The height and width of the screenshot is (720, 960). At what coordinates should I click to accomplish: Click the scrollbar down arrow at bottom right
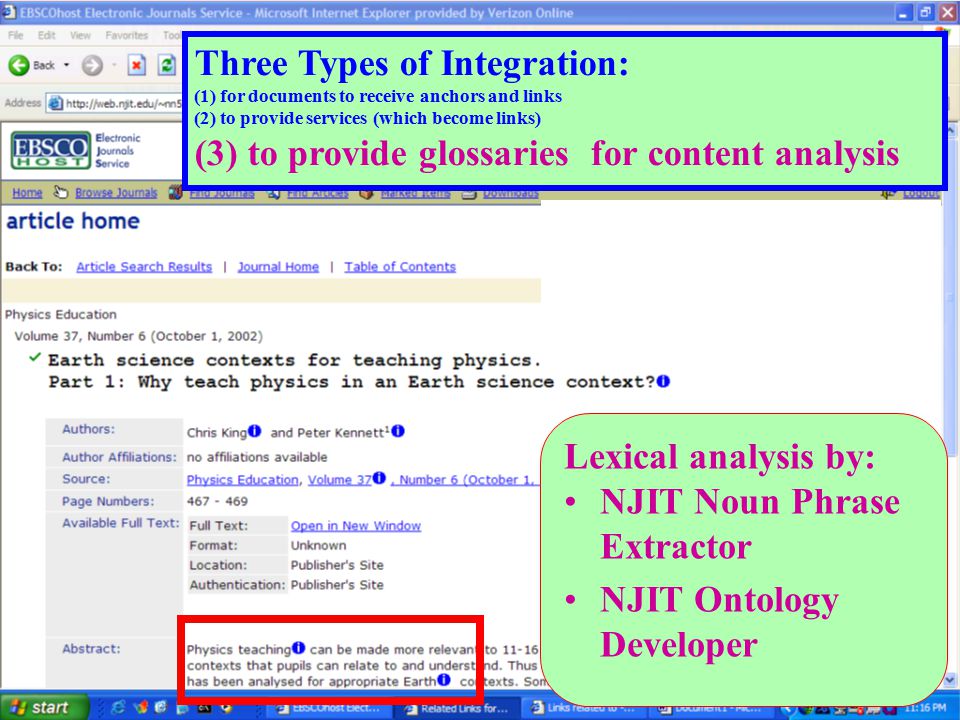[950, 680]
